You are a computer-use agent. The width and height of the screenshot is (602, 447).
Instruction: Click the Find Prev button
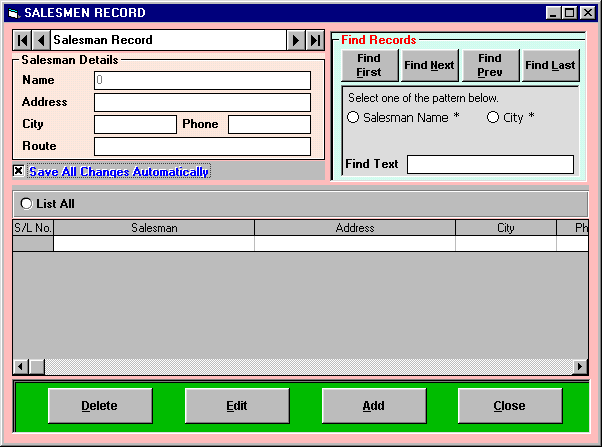[x=490, y=65]
